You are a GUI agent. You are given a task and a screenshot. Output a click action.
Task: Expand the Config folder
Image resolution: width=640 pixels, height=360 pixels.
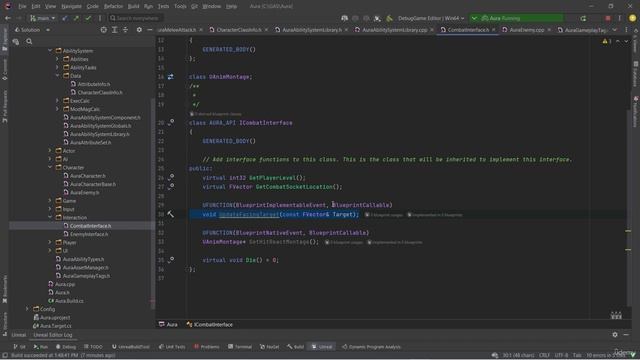pyautogui.click(x=27, y=309)
